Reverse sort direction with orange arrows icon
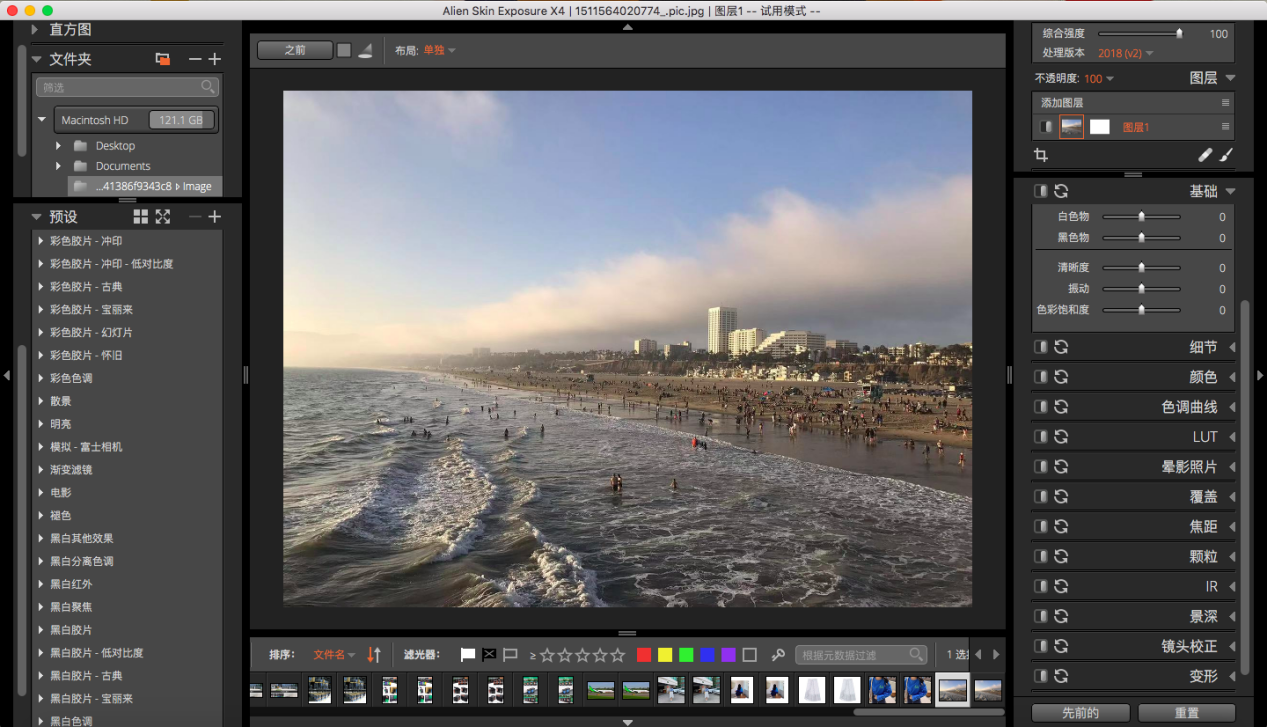1267x727 pixels. (x=374, y=655)
